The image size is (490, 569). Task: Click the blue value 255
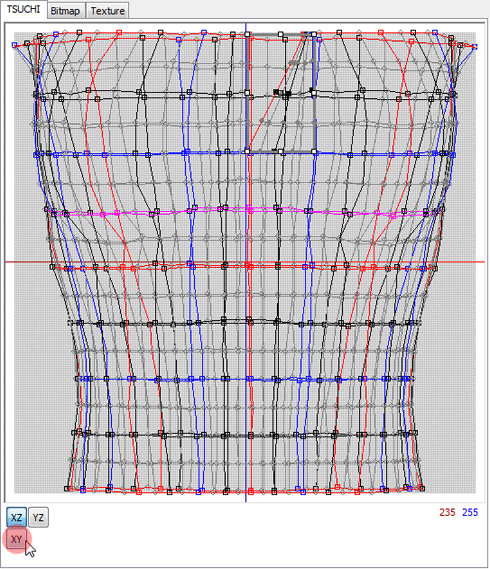tap(470, 512)
